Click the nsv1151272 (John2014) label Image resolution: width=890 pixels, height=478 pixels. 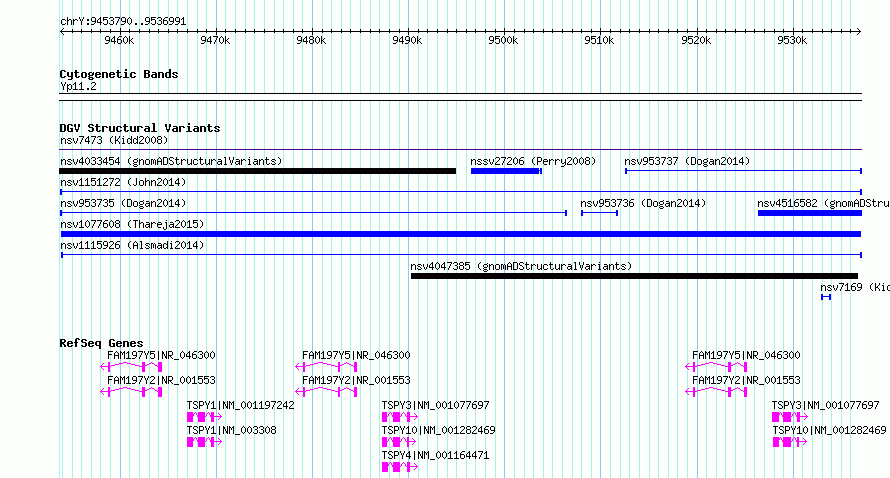123,182
